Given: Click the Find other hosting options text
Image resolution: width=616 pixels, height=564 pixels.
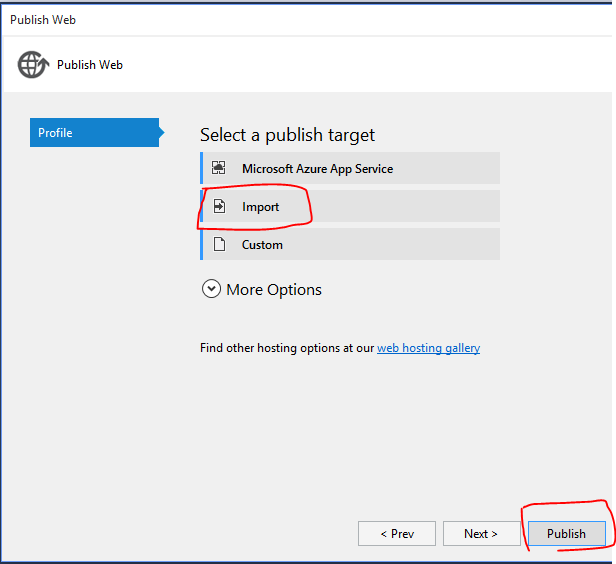Looking at the screenshot, I should (287, 348).
